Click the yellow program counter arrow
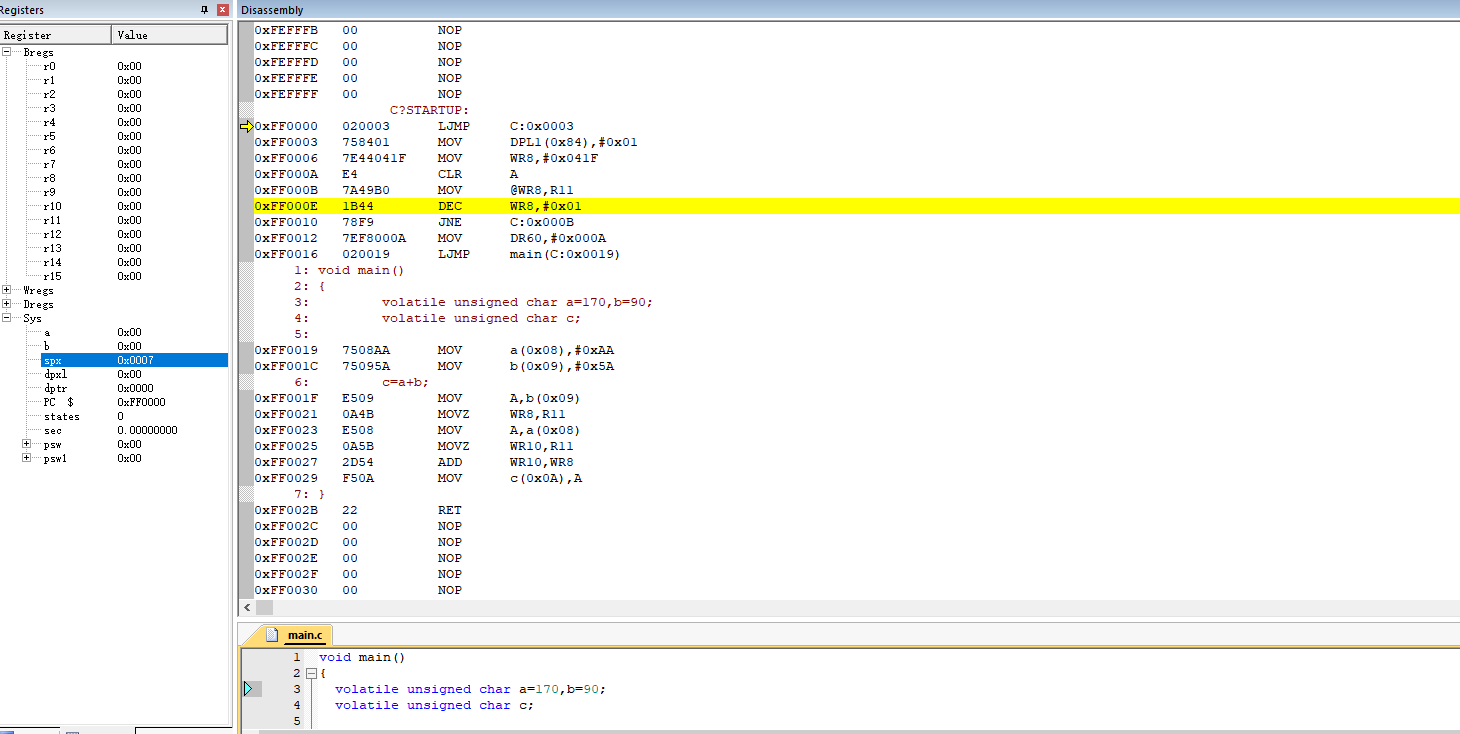The image size is (1460, 734). click(247, 126)
